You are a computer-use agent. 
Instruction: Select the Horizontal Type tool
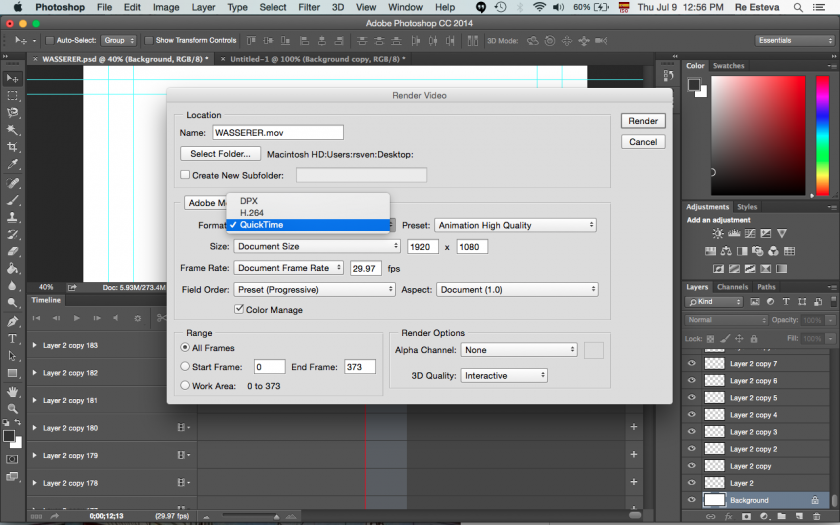click(12, 339)
